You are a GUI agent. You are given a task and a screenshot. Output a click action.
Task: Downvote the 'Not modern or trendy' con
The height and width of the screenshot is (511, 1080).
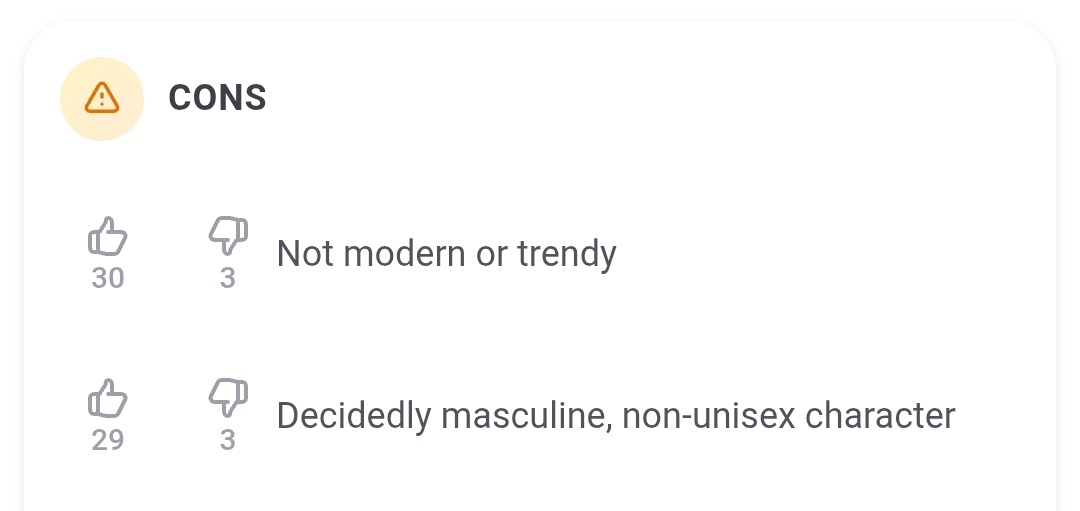click(227, 236)
